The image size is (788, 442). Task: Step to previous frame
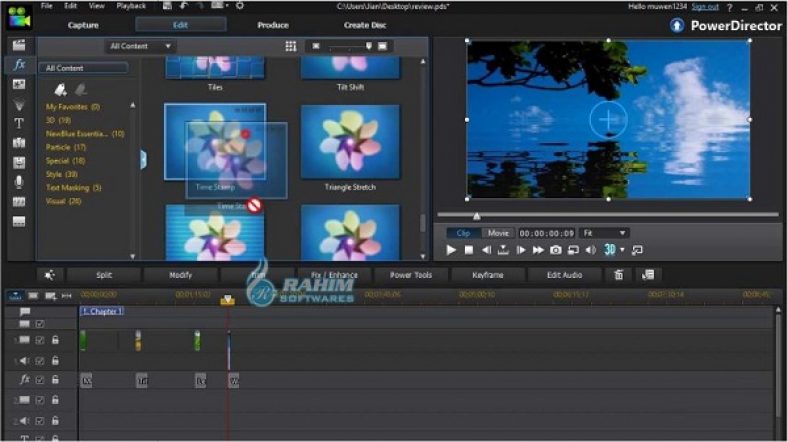[486, 250]
